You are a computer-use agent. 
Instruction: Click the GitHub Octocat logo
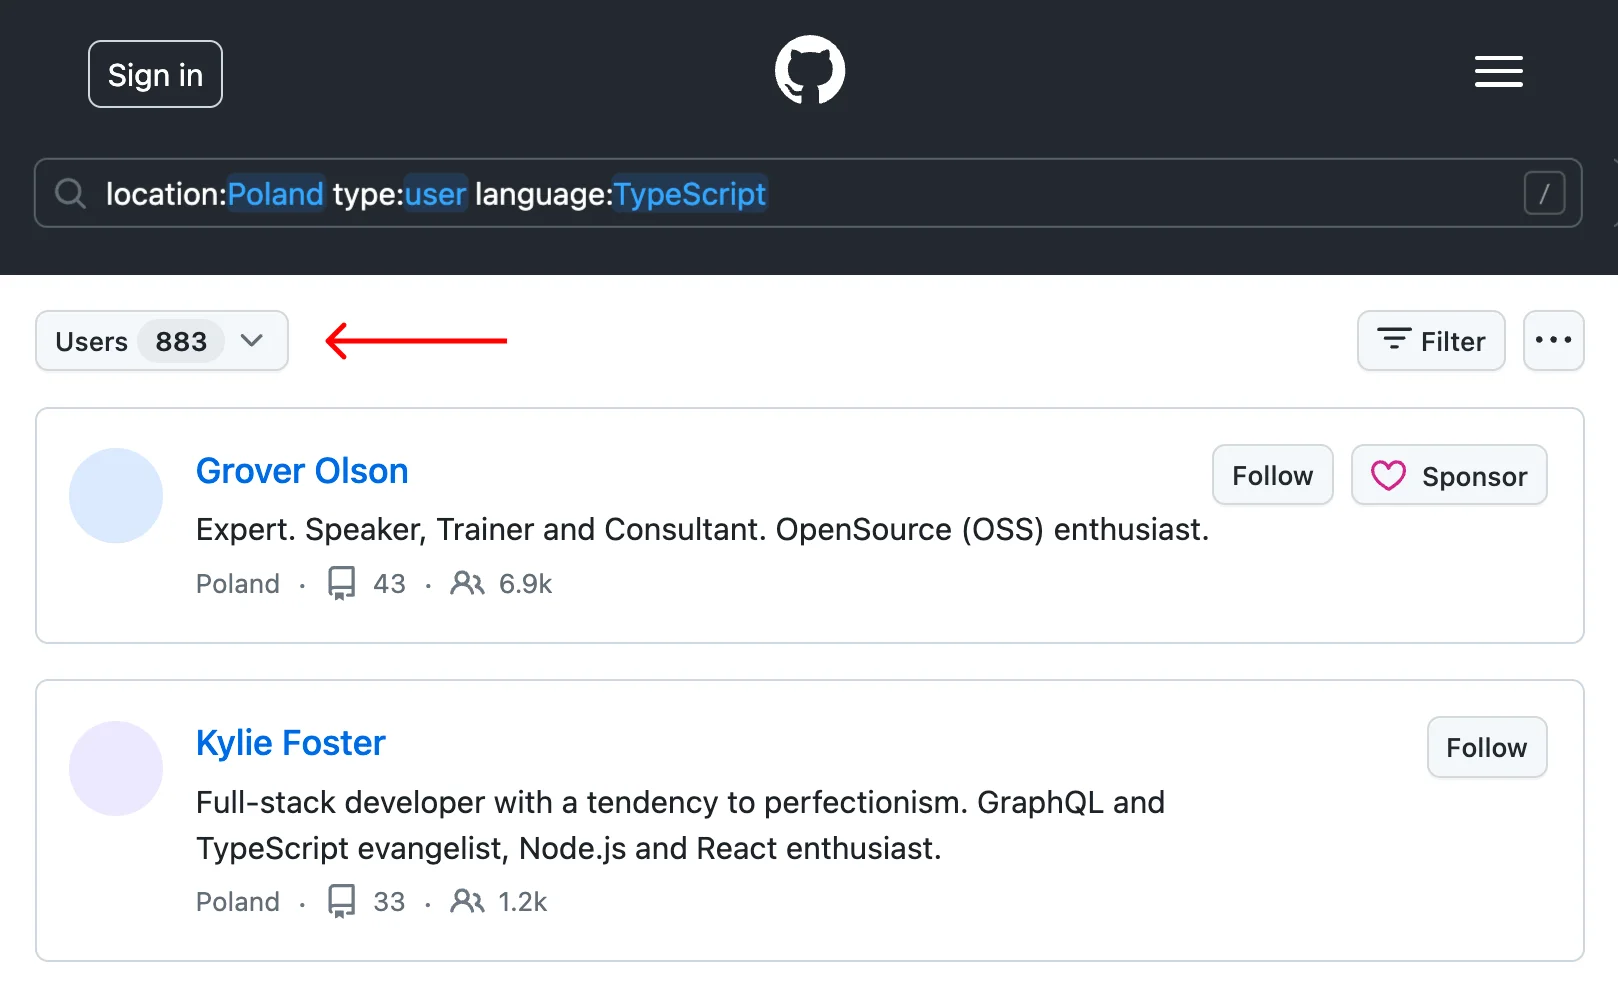[x=809, y=70]
